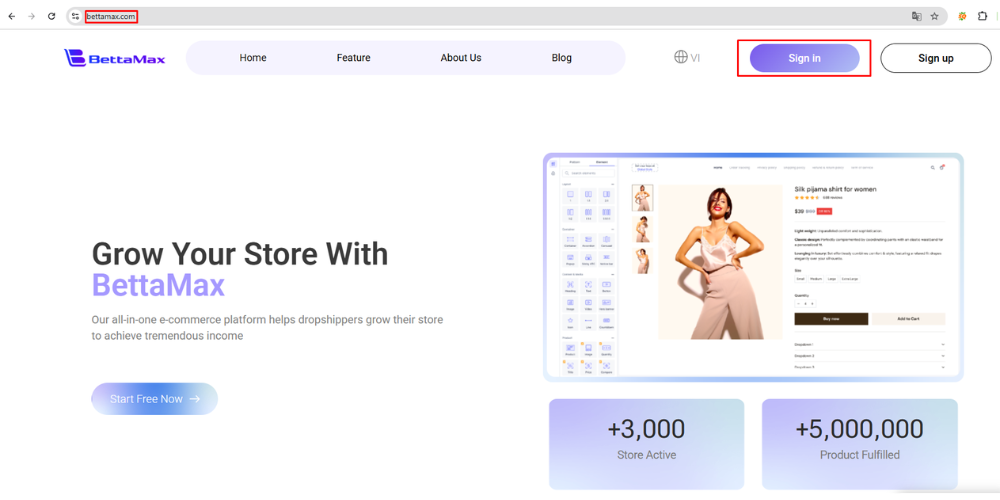Select the Accordion element icon

coord(588,241)
